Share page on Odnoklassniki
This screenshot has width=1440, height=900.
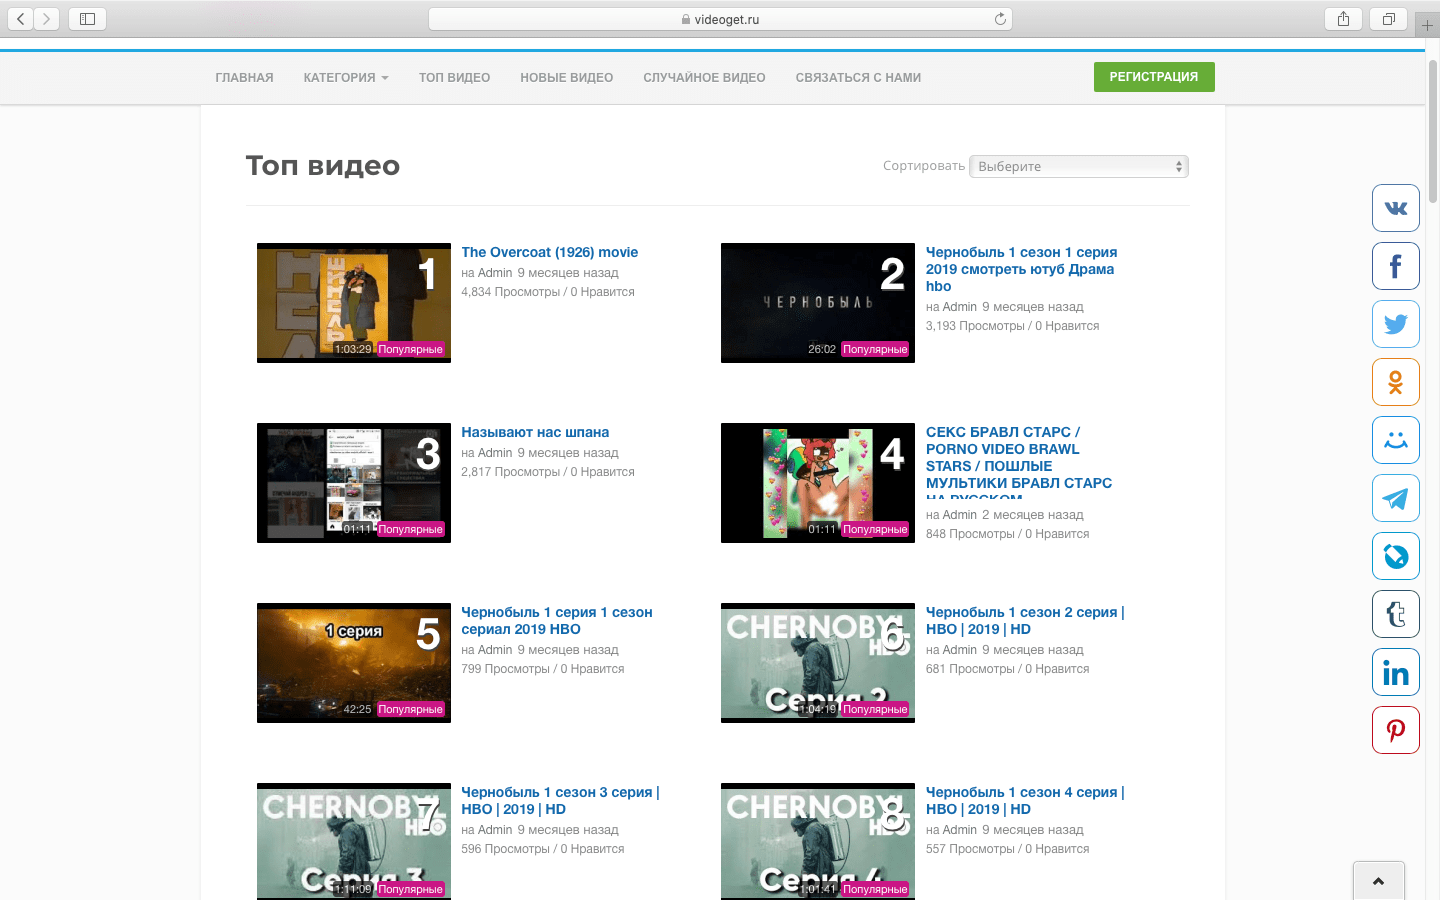point(1396,382)
